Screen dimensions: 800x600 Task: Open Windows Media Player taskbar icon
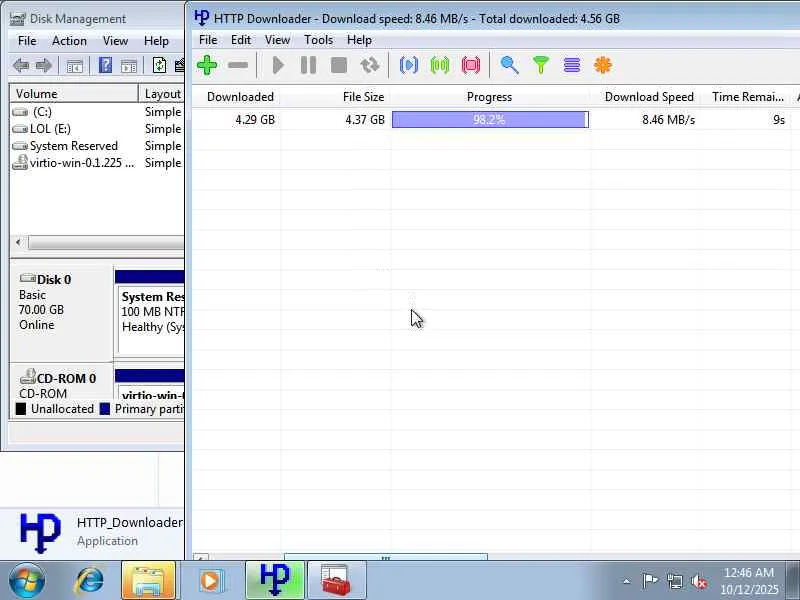coord(210,581)
